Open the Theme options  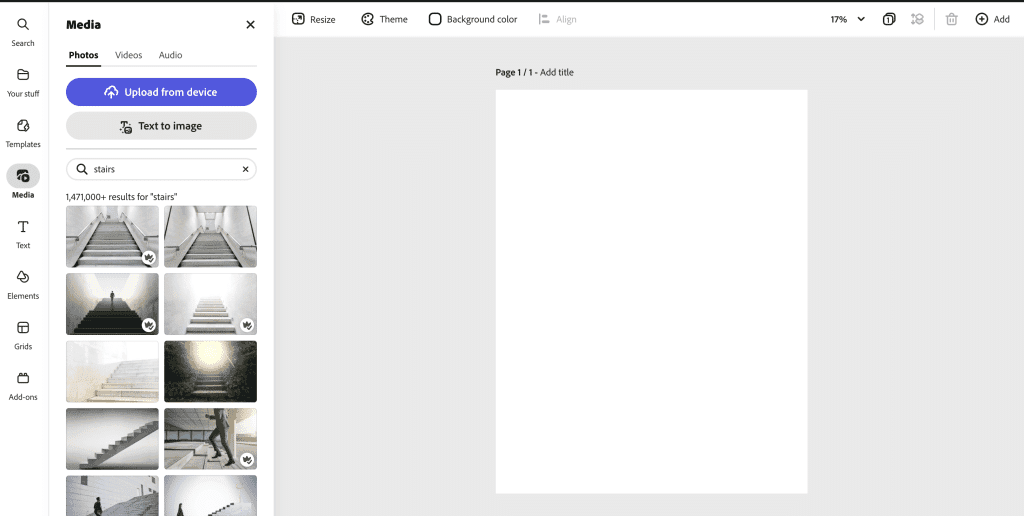coord(385,20)
